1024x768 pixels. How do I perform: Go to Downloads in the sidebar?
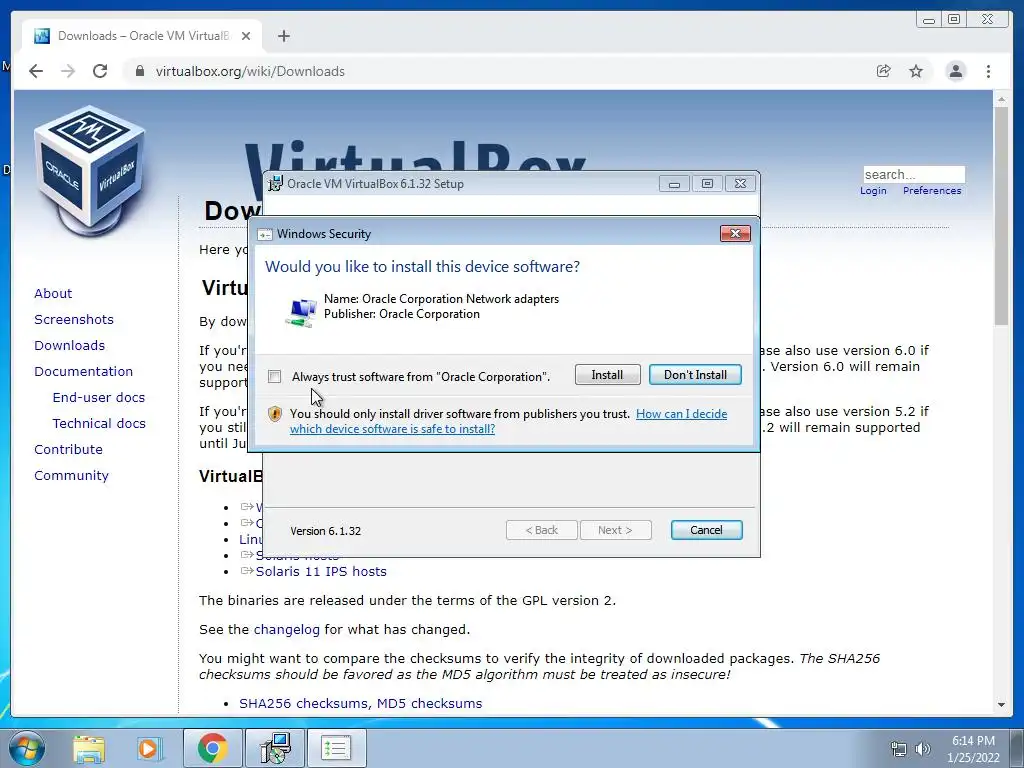[69, 345]
